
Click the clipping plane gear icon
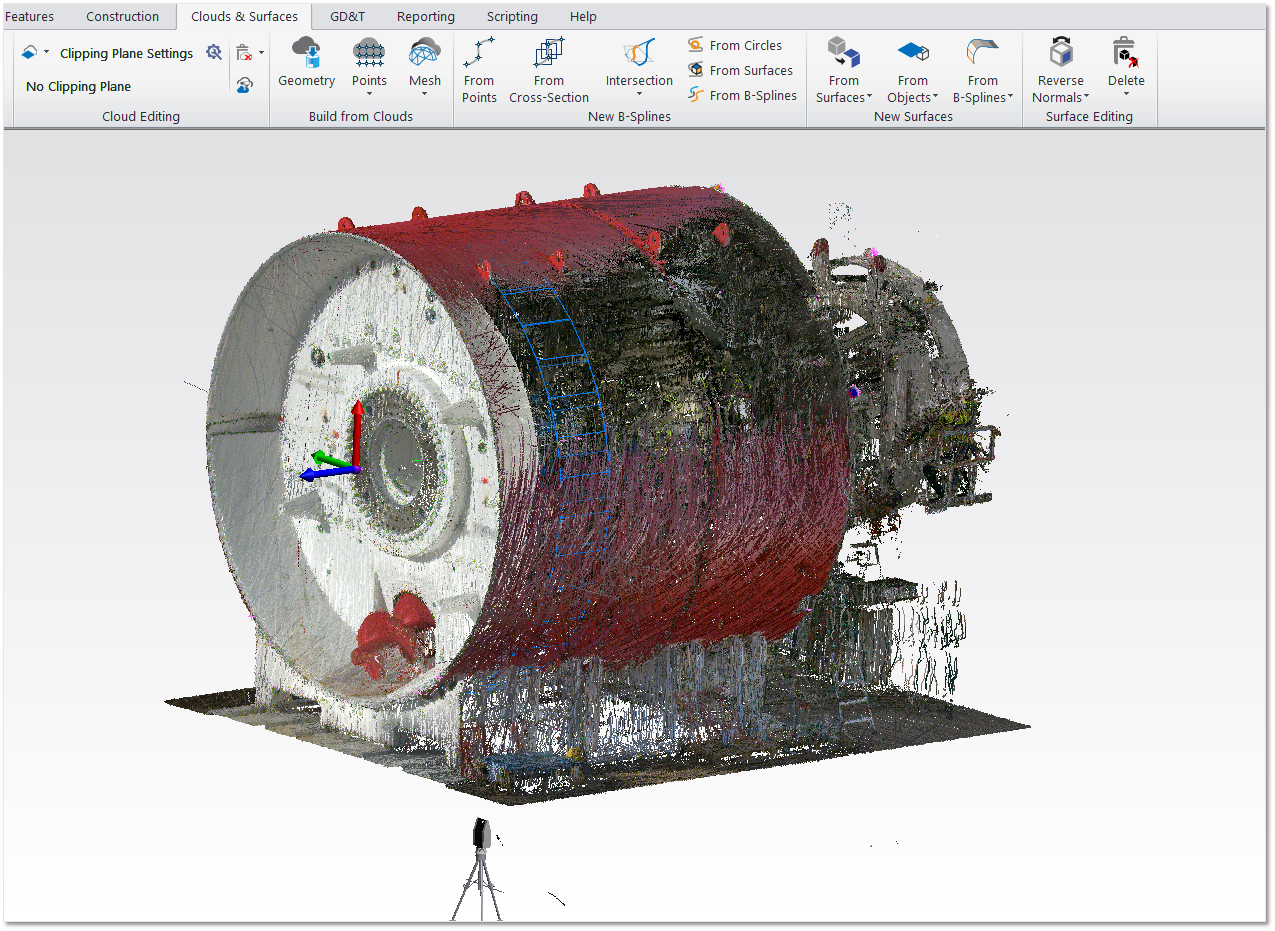tap(214, 52)
